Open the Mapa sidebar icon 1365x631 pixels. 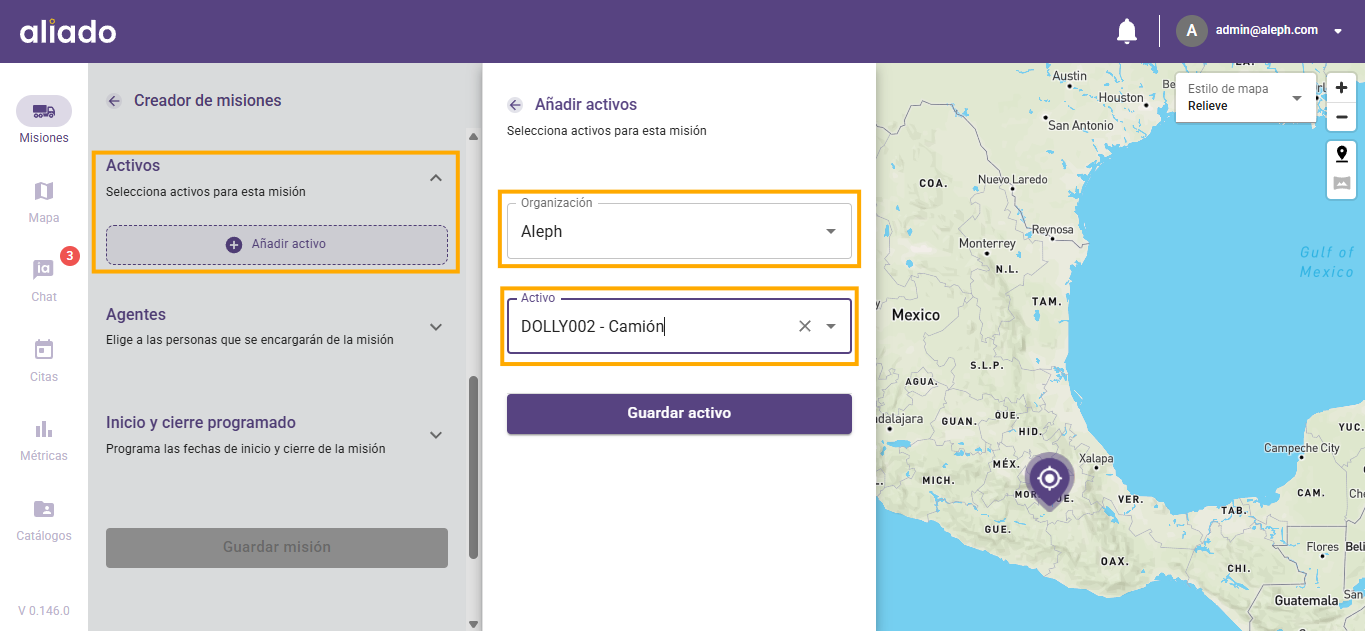coord(44,191)
